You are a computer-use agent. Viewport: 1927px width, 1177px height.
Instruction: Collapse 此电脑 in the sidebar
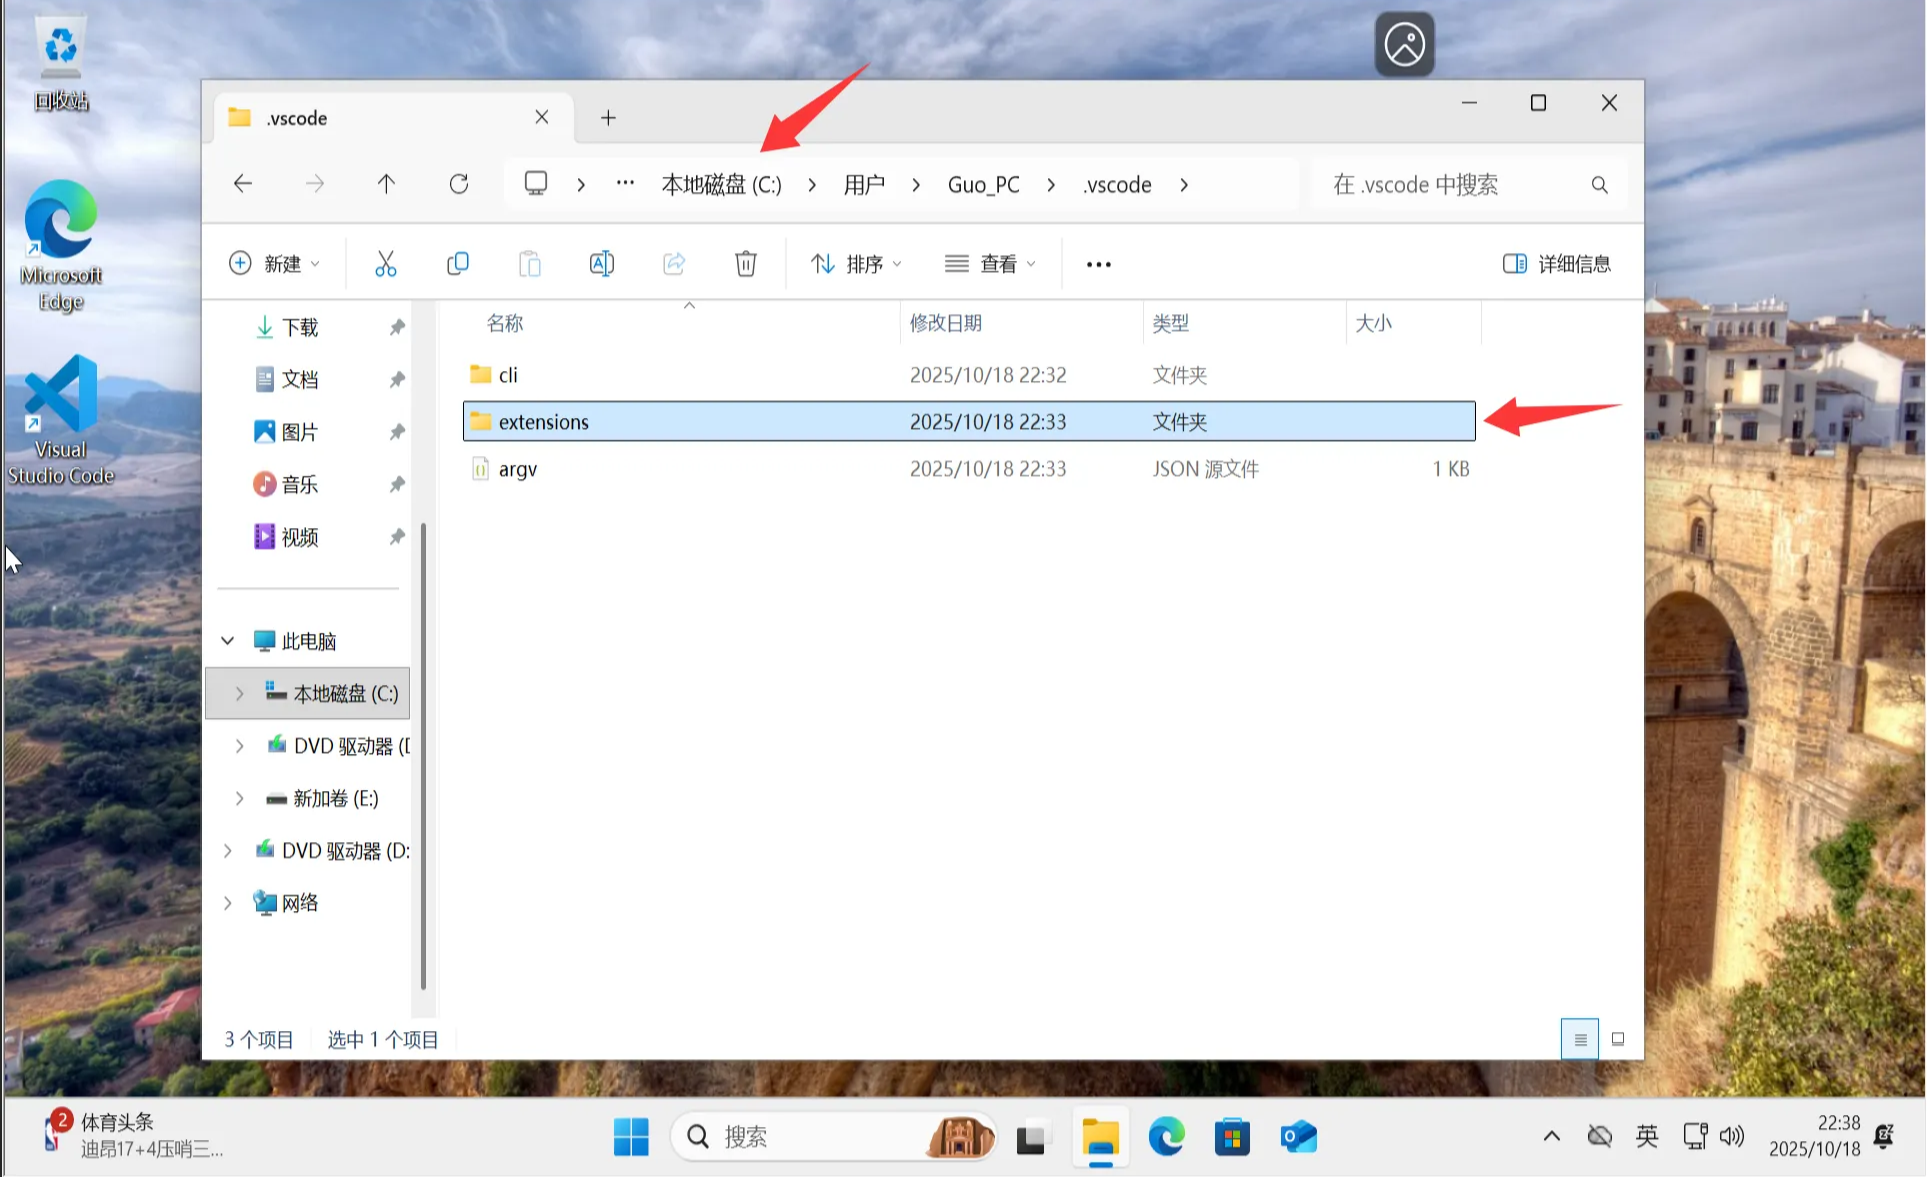[x=227, y=641]
